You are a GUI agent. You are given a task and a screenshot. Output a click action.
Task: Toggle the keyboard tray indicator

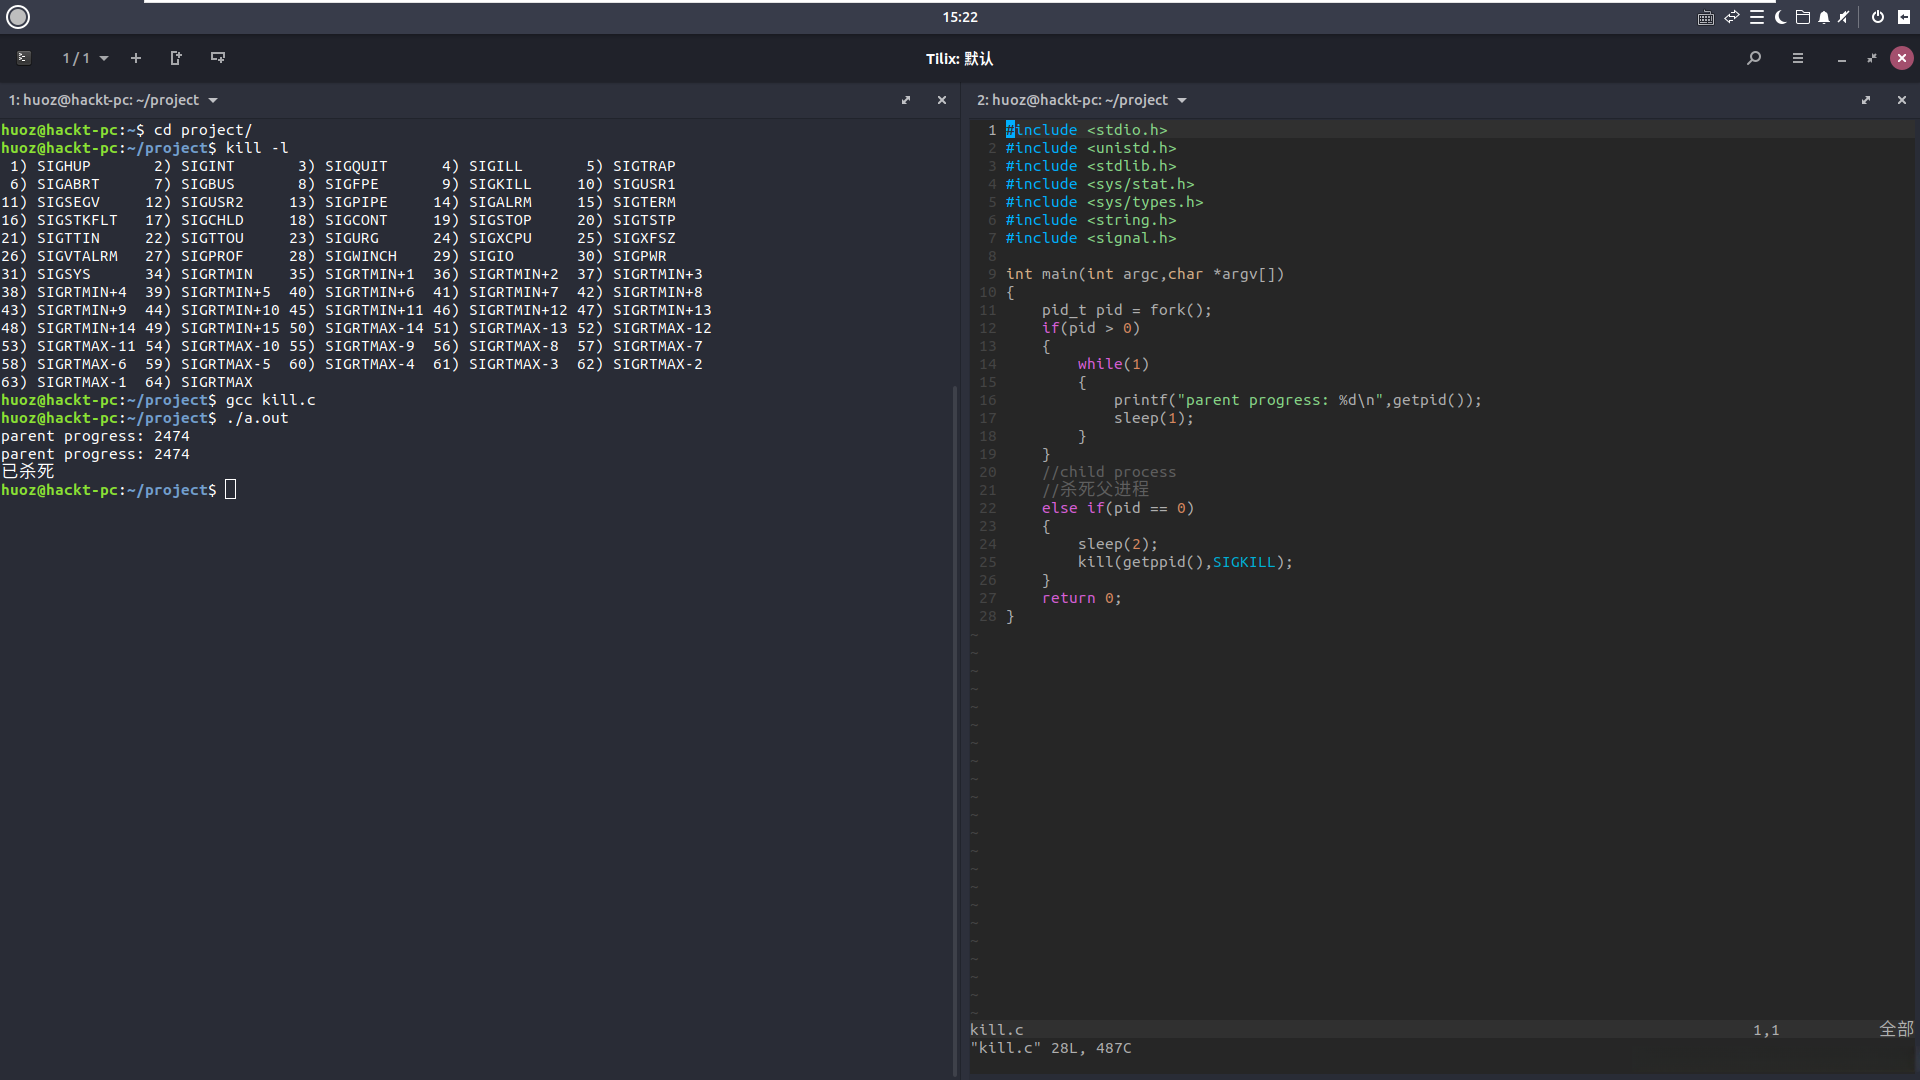(1706, 17)
